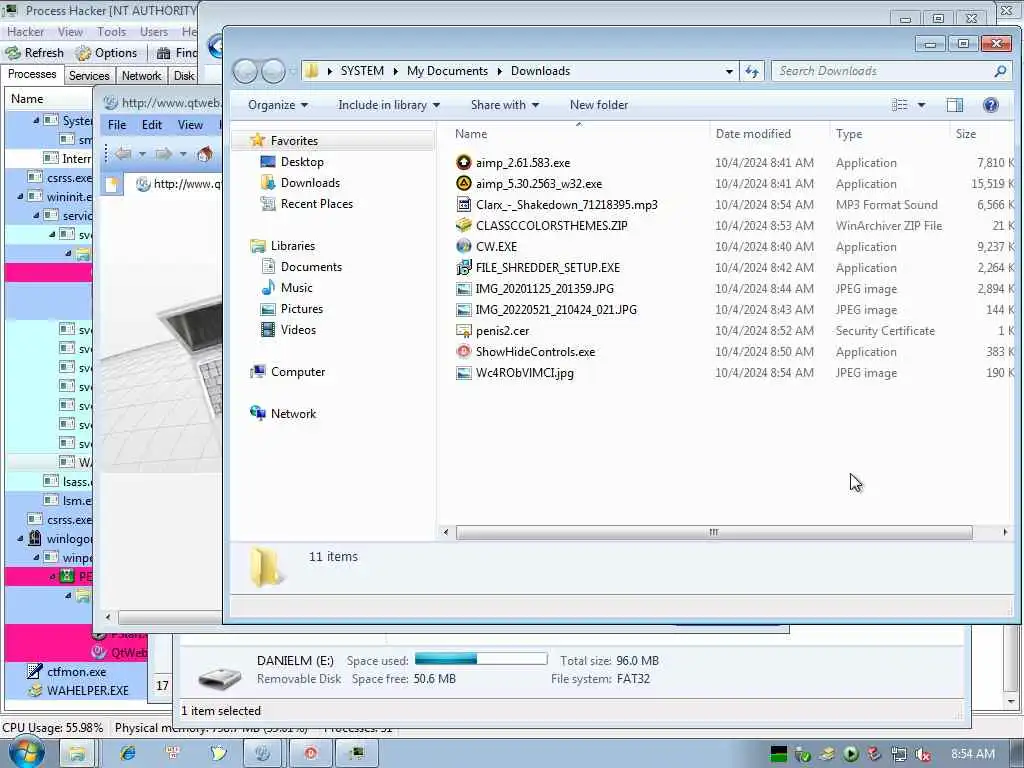Select the FILE_SHREDDER_SETUP.EXE icon
1024x768 pixels.
pos(464,267)
